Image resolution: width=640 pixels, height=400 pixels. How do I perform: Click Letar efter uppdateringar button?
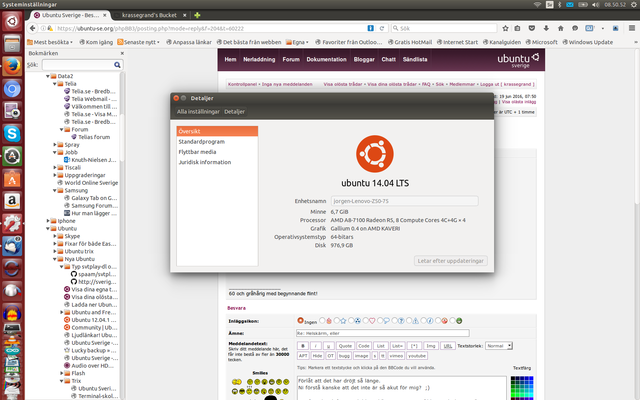point(450,261)
